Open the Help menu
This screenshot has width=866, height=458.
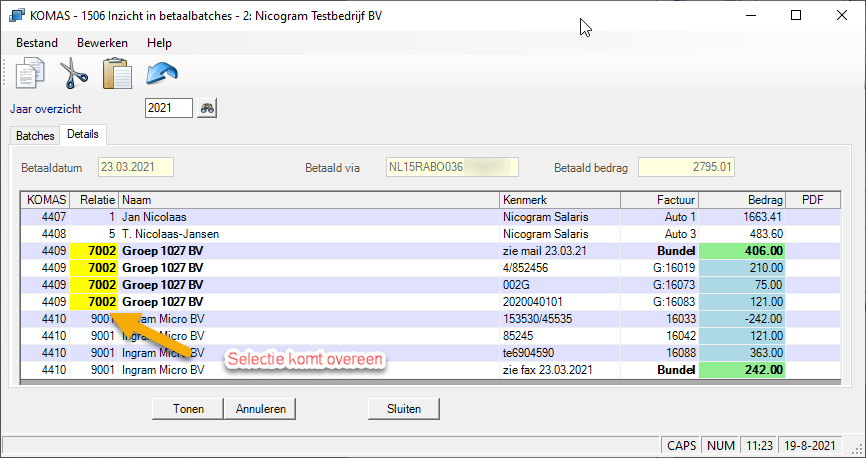tap(159, 43)
